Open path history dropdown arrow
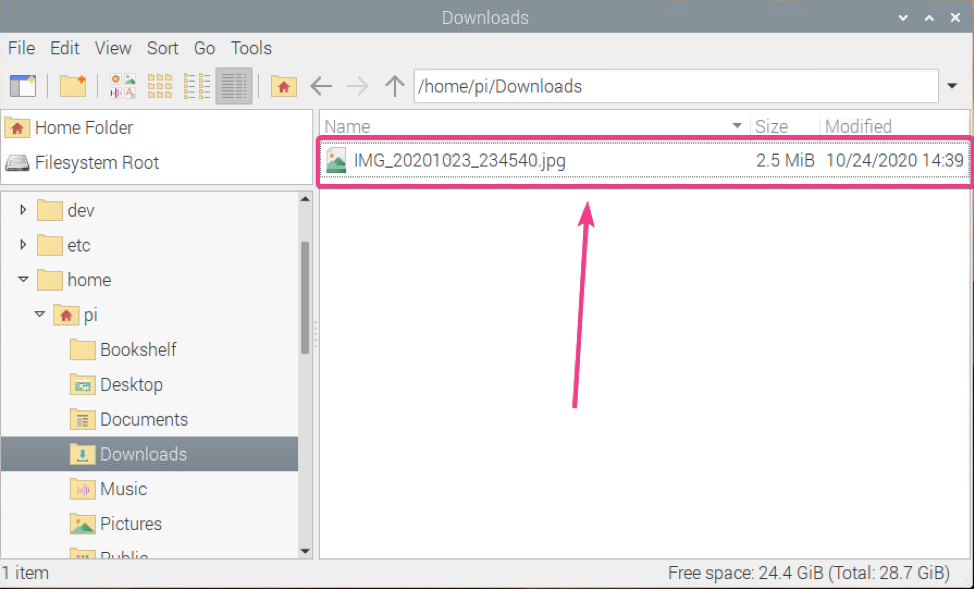 click(952, 86)
